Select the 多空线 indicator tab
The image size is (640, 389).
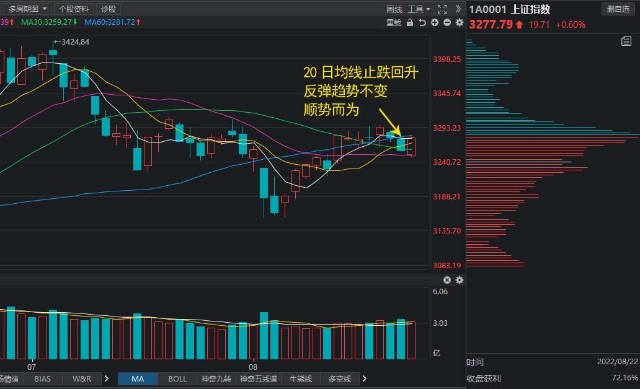340,379
